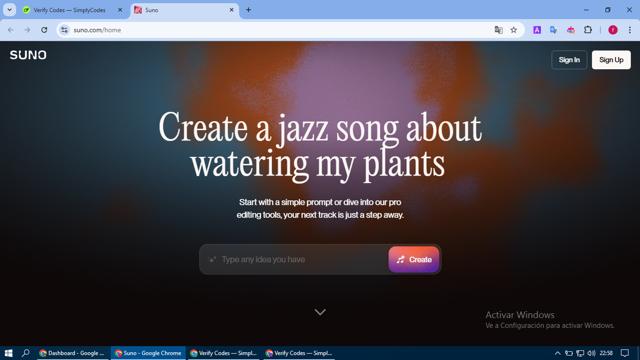Click the down chevron below the prompt box
This screenshot has width=640, height=360.
pos(320,312)
